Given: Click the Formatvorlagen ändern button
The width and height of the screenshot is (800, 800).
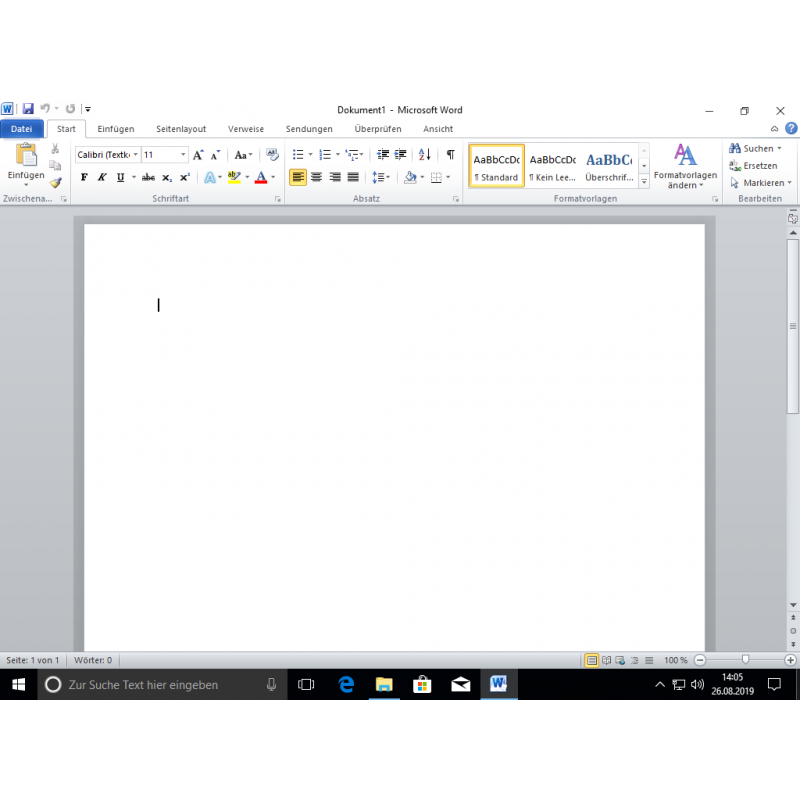Looking at the screenshot, I should (x=685, y=166).
